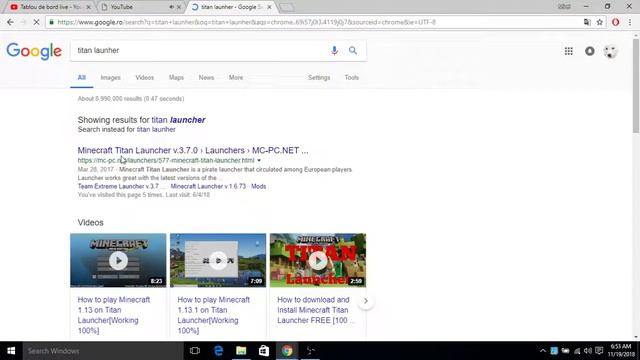640x360 pixels.
Task: Start voice search with microphone icon
Action: [334, 50]
